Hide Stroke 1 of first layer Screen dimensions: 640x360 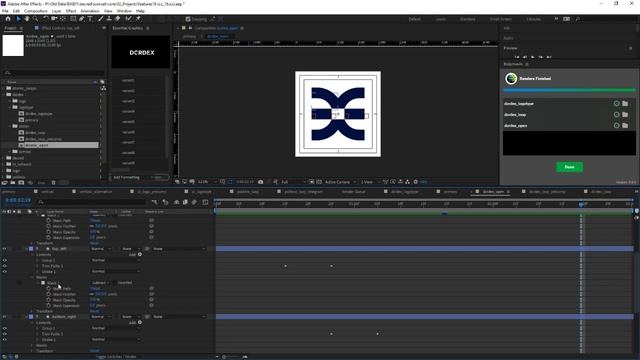pos(4,271)
